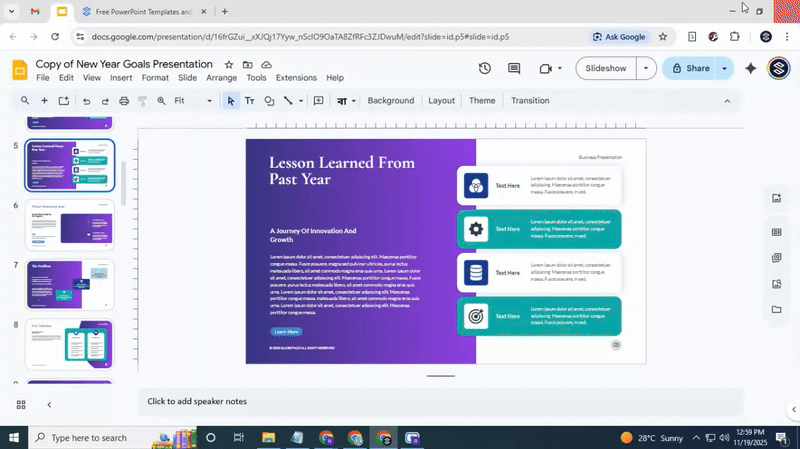This screenshot has width=800, height=449.
Task: Select the Text box tool
Action: pos(250,101)
